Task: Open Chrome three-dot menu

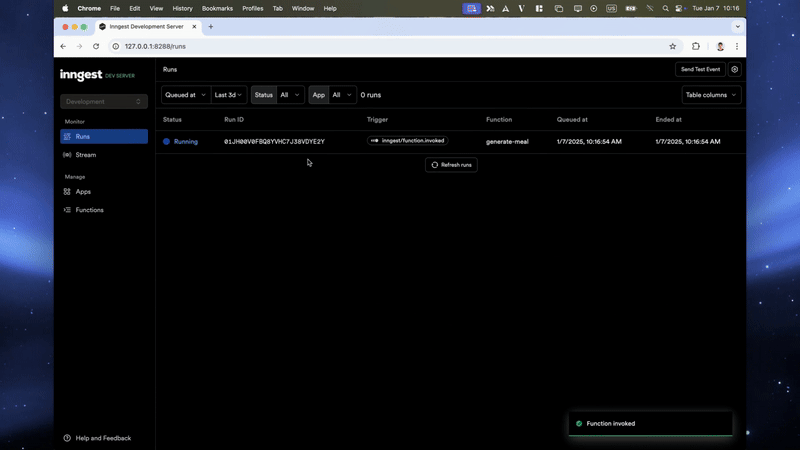Action: click(737, 46)
